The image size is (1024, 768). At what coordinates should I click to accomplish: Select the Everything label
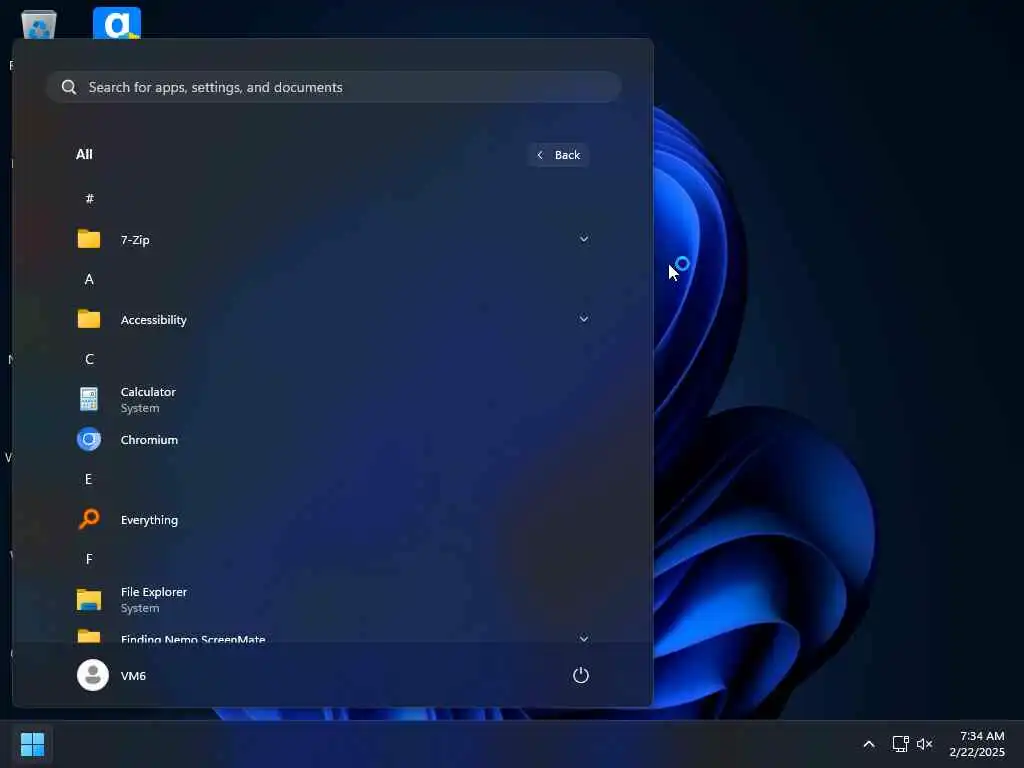pyautogui.click(x=149, y=520)
